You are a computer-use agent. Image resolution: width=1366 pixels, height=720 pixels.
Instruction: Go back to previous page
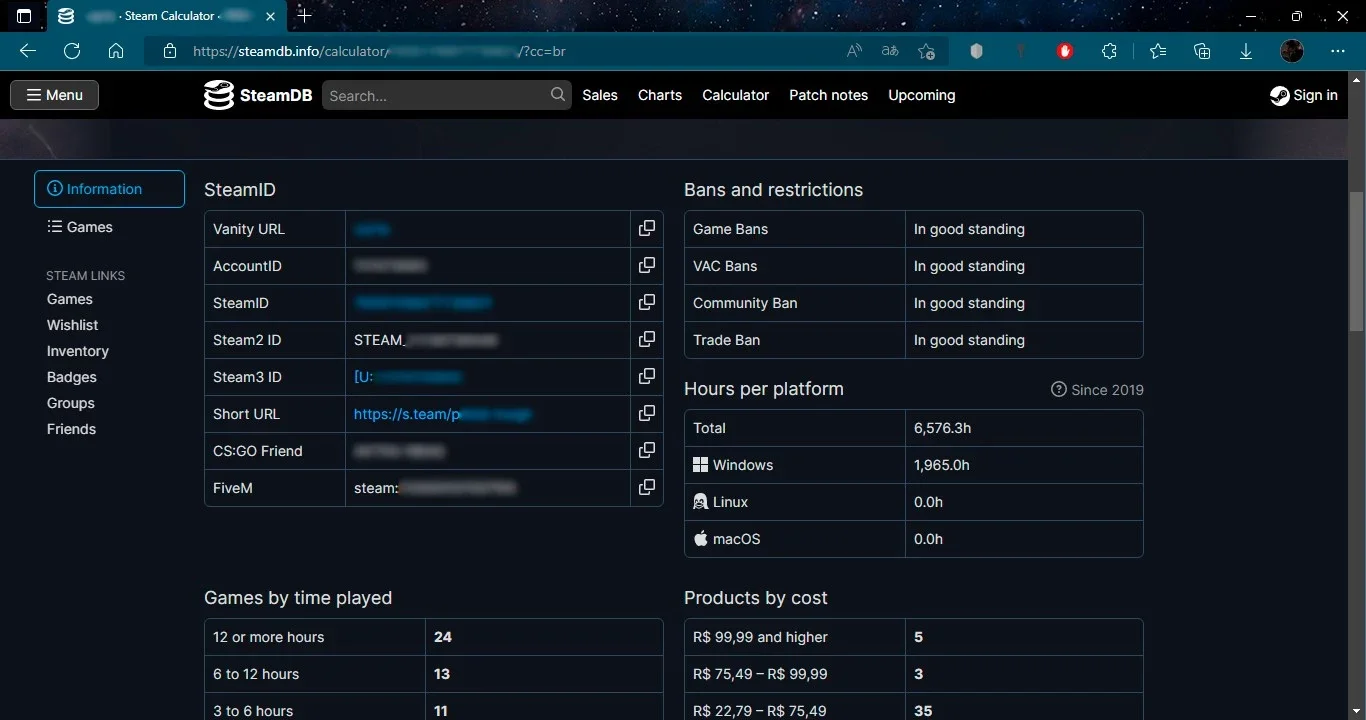28,51
